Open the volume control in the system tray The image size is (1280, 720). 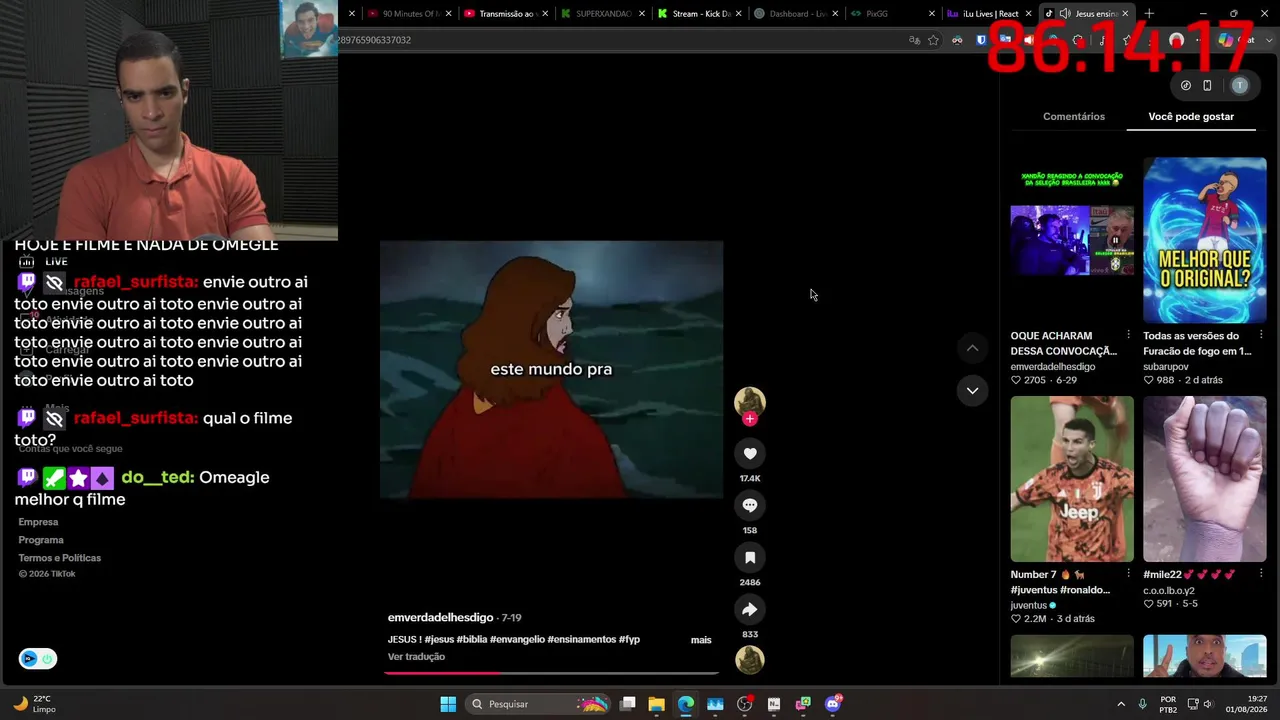(x=1208, y=704)
